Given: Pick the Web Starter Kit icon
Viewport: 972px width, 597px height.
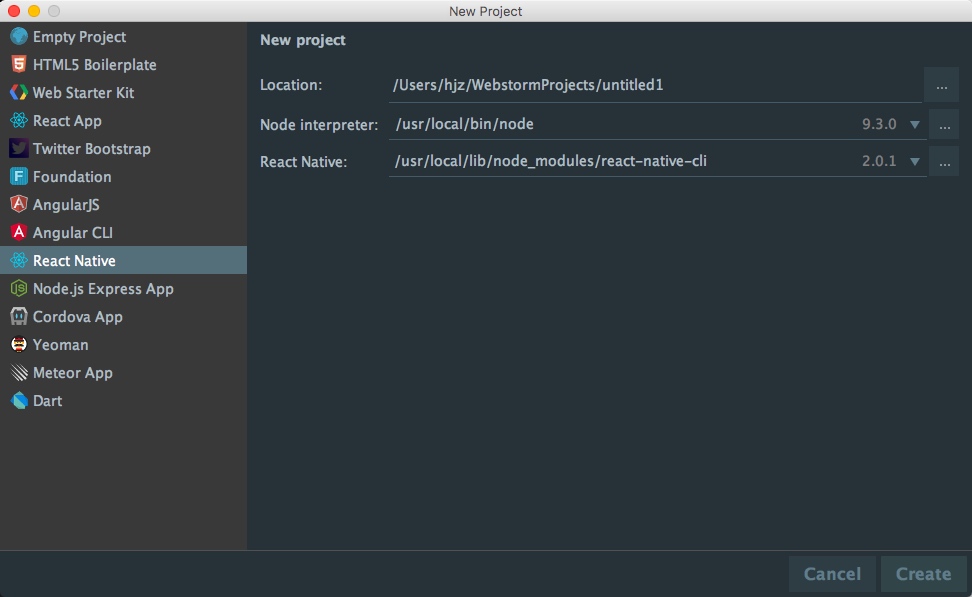Looking at the screenshot, I should (19, 92).
